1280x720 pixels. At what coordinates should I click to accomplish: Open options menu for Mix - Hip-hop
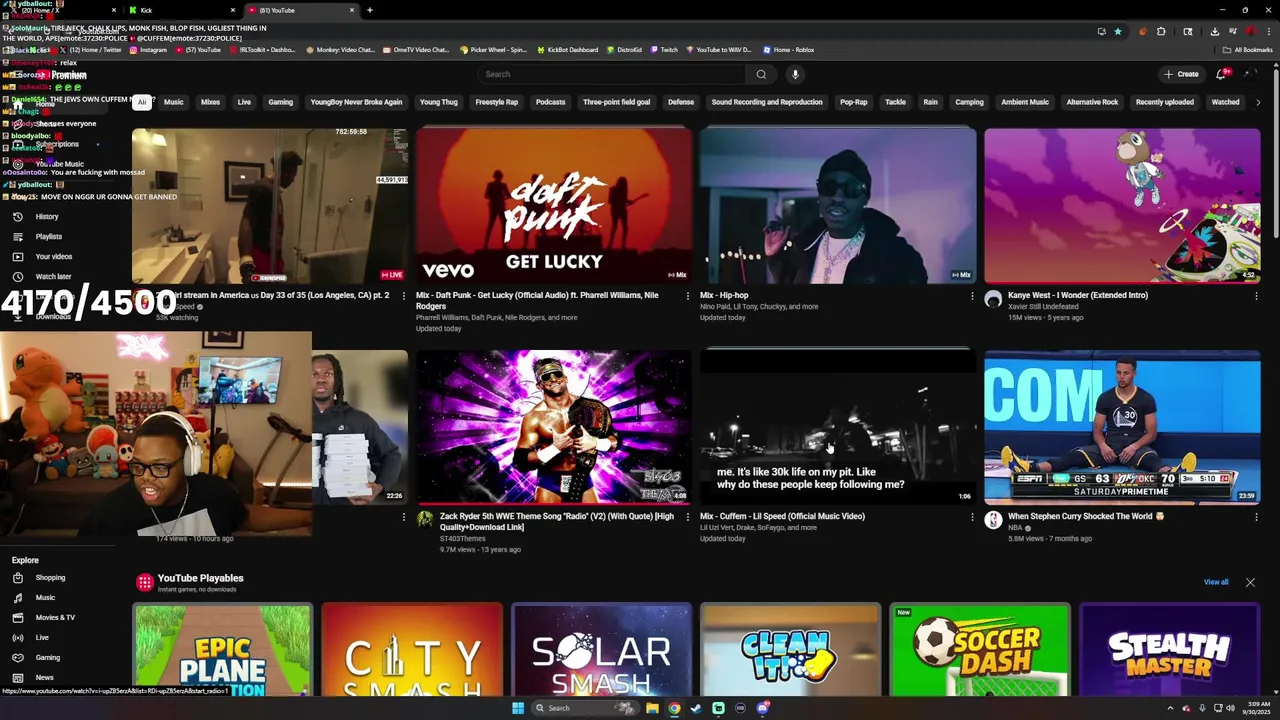pyautogui.click(x=972, y=296)
